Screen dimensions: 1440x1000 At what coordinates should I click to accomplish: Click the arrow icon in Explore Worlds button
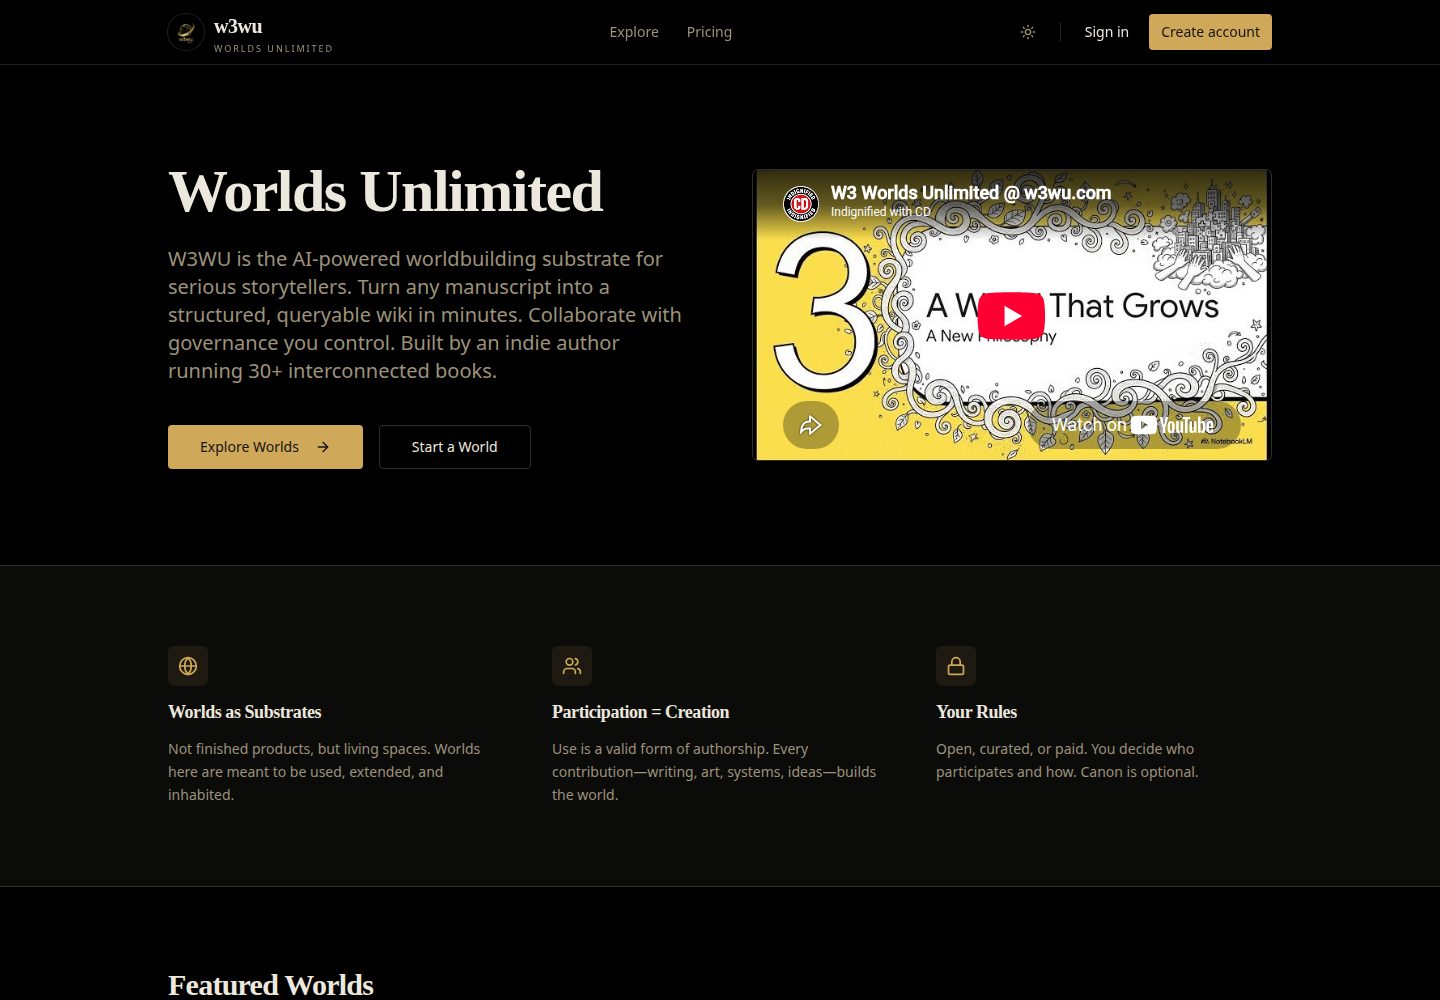coord(323,447)
